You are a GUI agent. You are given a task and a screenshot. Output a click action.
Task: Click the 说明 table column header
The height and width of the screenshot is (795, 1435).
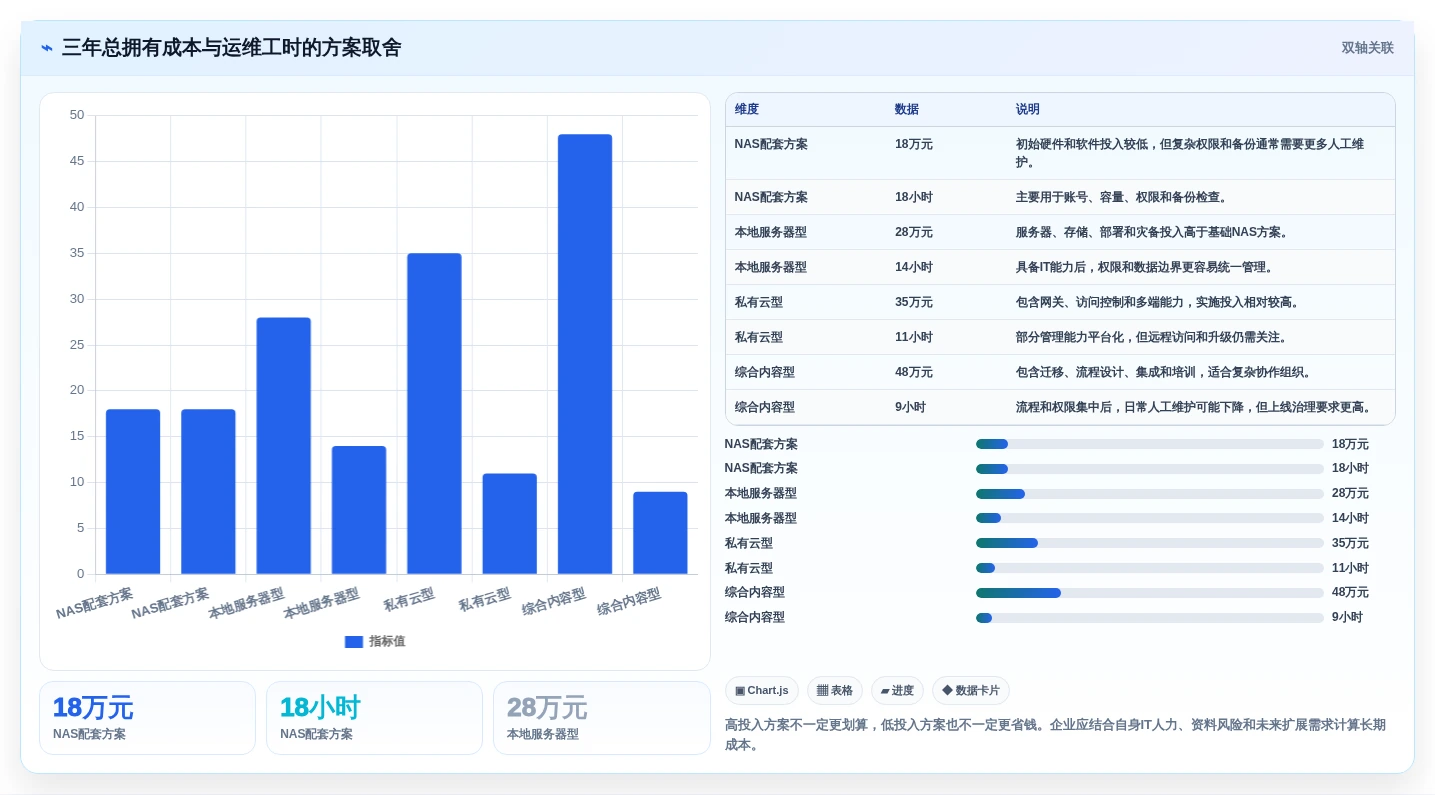point(1028,110)
